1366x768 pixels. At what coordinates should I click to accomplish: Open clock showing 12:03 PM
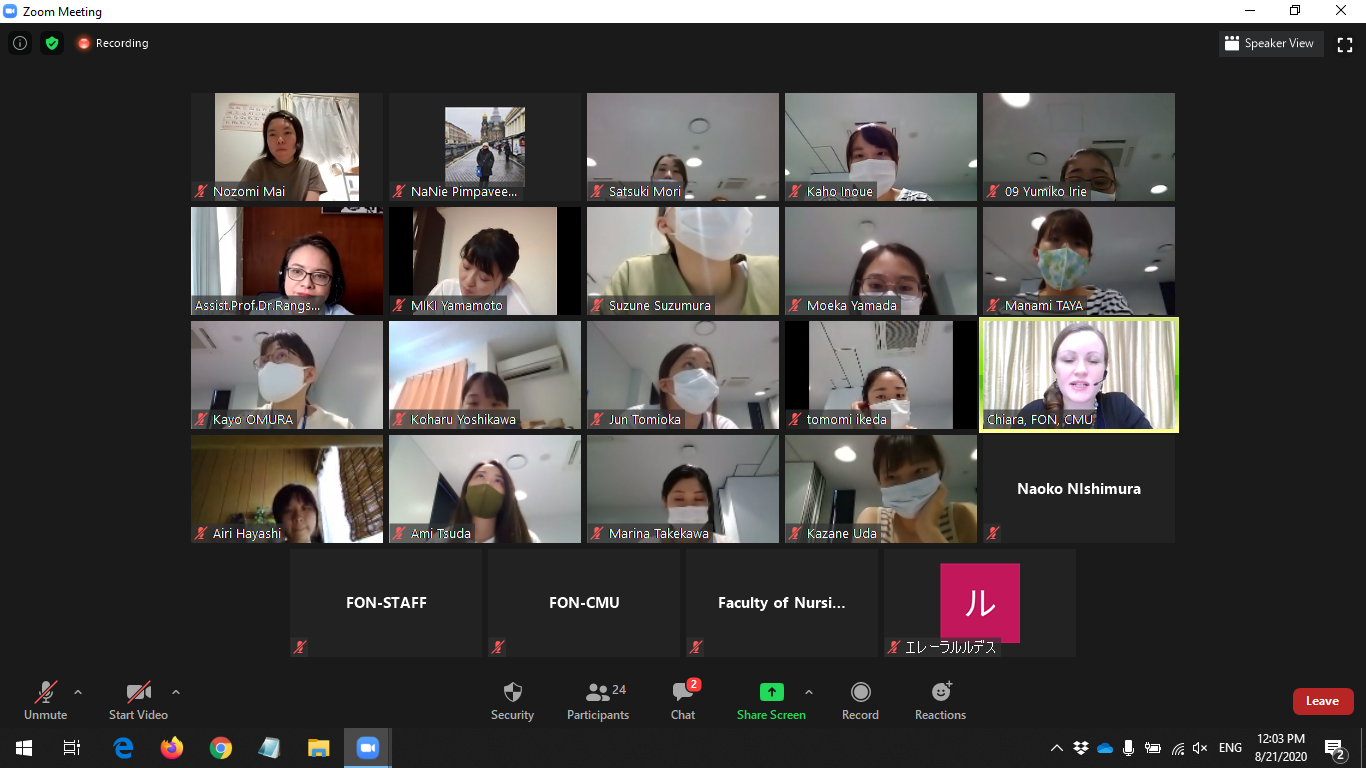coord(1281,748)
